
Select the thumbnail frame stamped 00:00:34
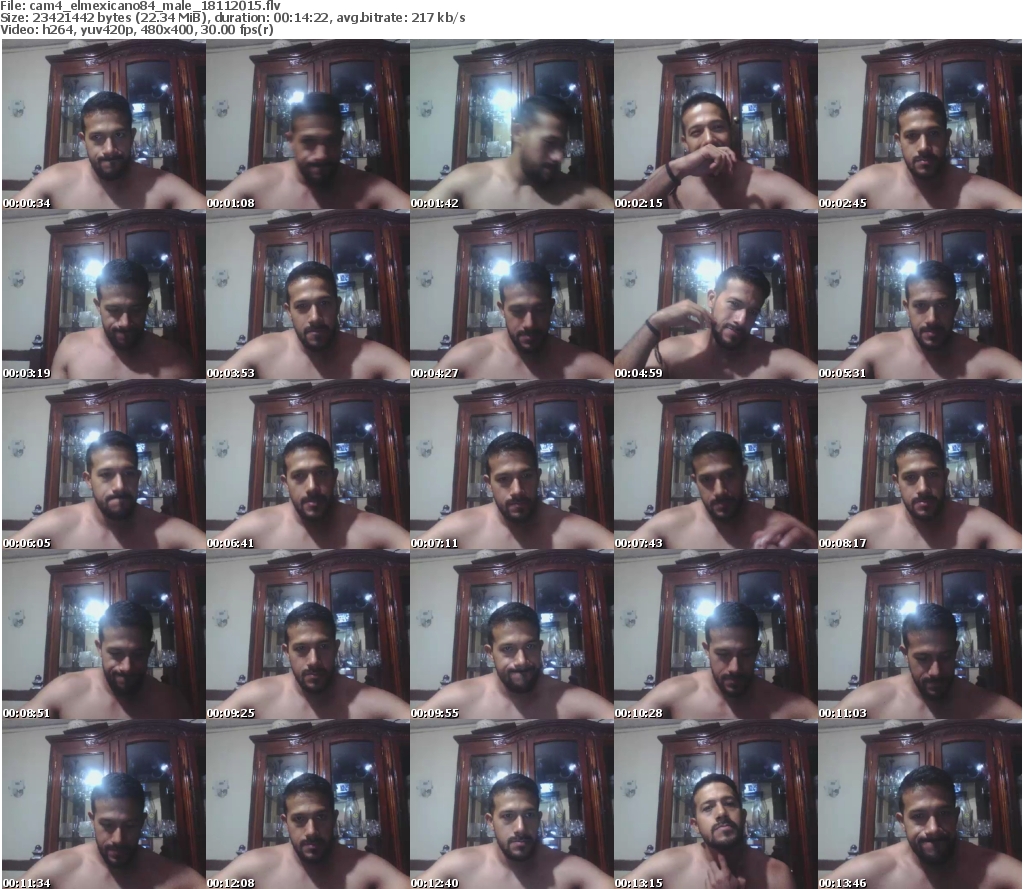click(x=104, y=124)
